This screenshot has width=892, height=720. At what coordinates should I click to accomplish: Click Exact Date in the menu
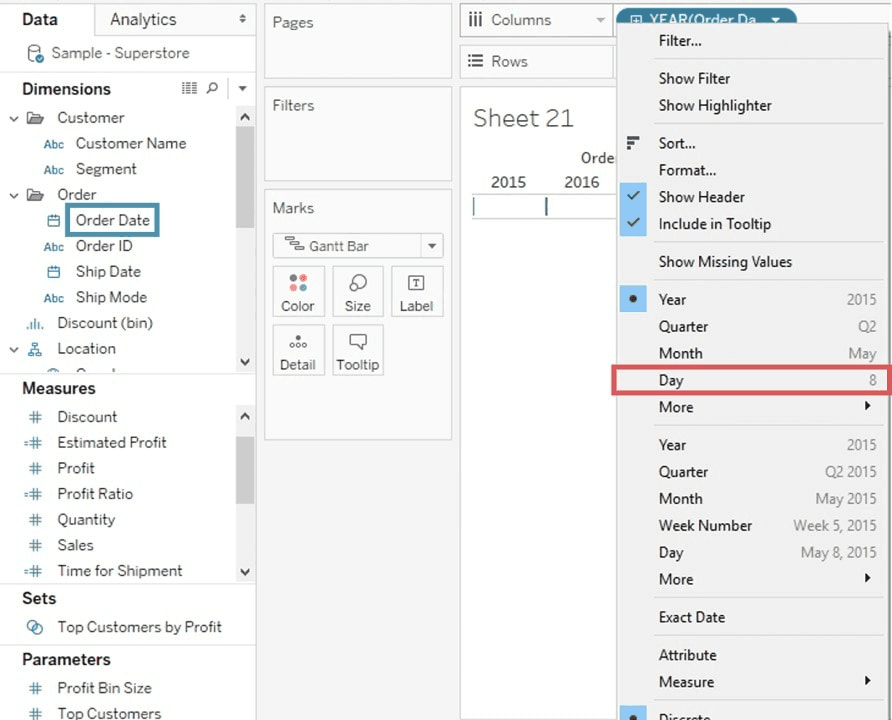(x=691, y=617)
